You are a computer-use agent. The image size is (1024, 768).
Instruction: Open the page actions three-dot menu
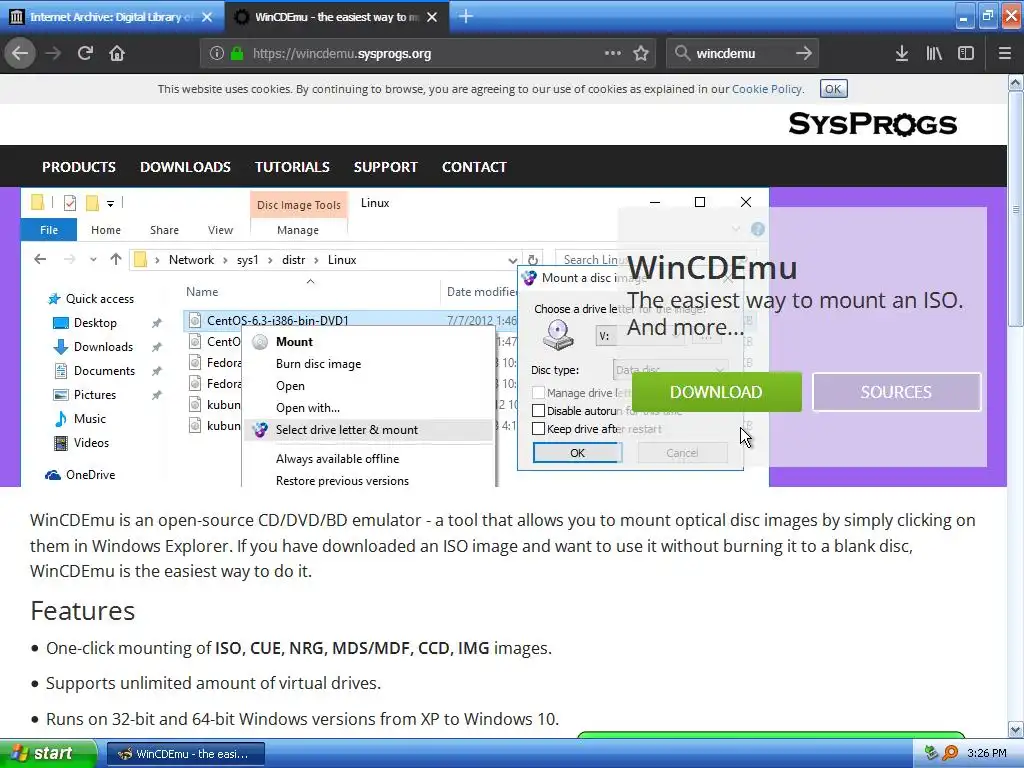[x=613, y=54]
